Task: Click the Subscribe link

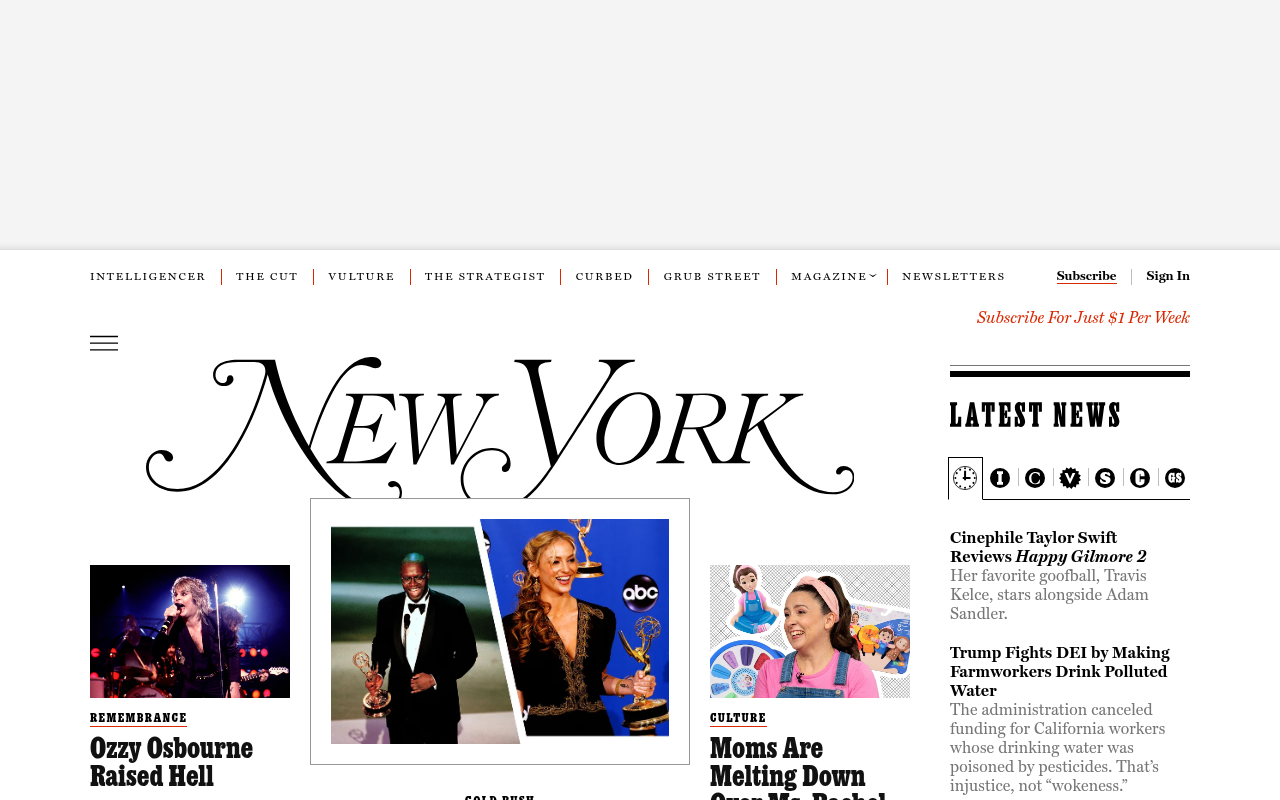Action: tap(1086, 276)
